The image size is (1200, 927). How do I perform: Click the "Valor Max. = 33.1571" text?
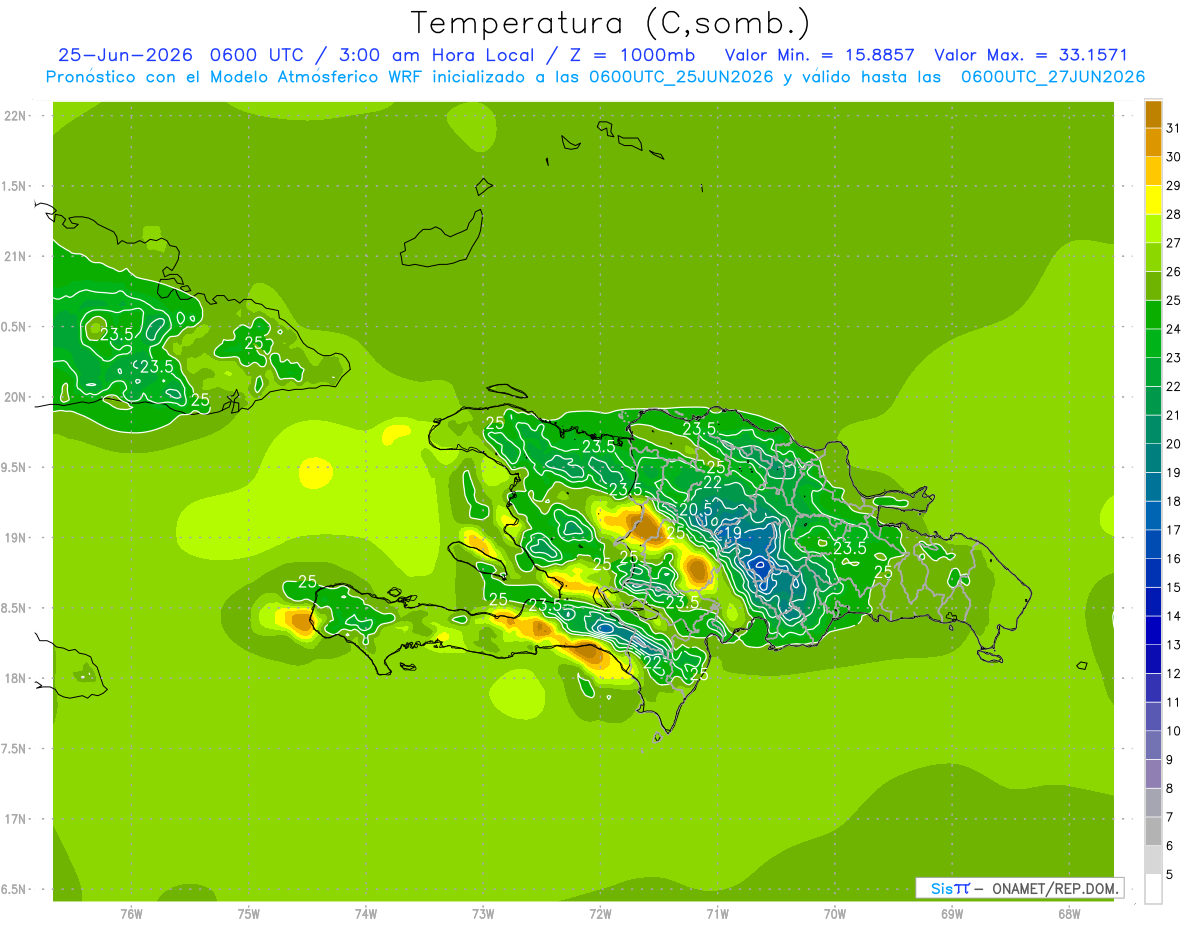coord(1029,55)
